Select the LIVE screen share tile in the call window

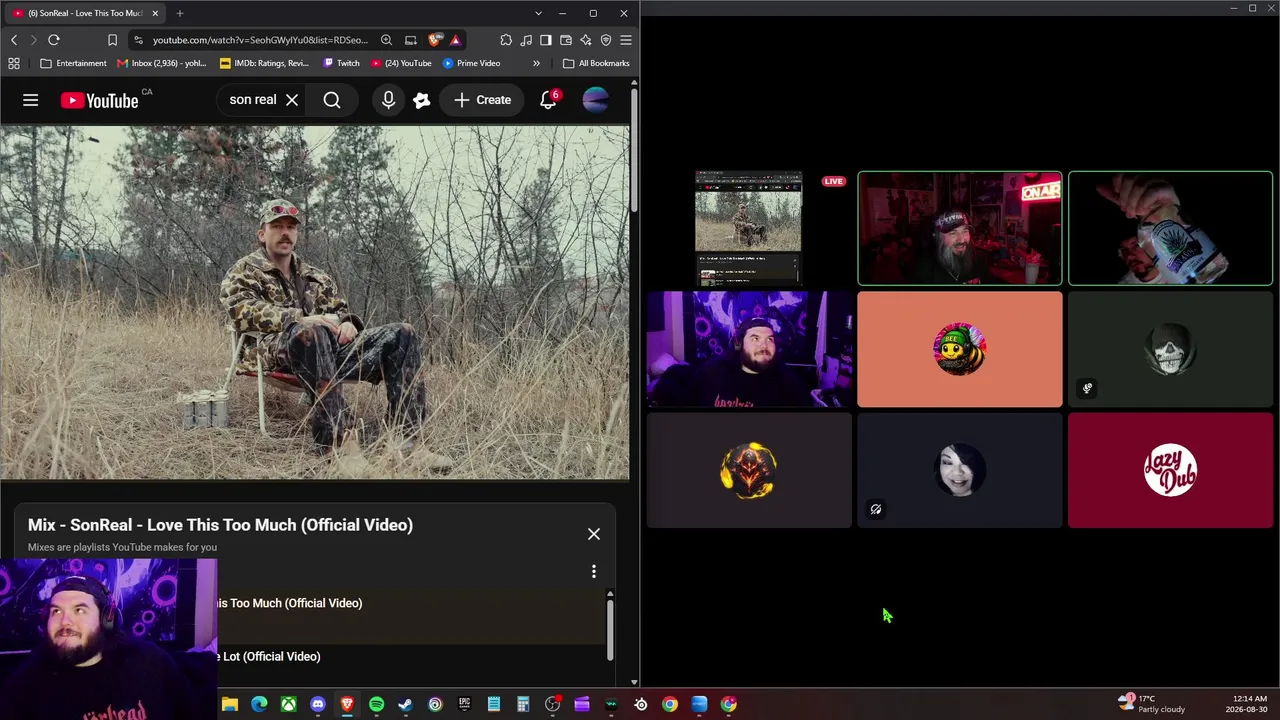(x=749, y=229)
